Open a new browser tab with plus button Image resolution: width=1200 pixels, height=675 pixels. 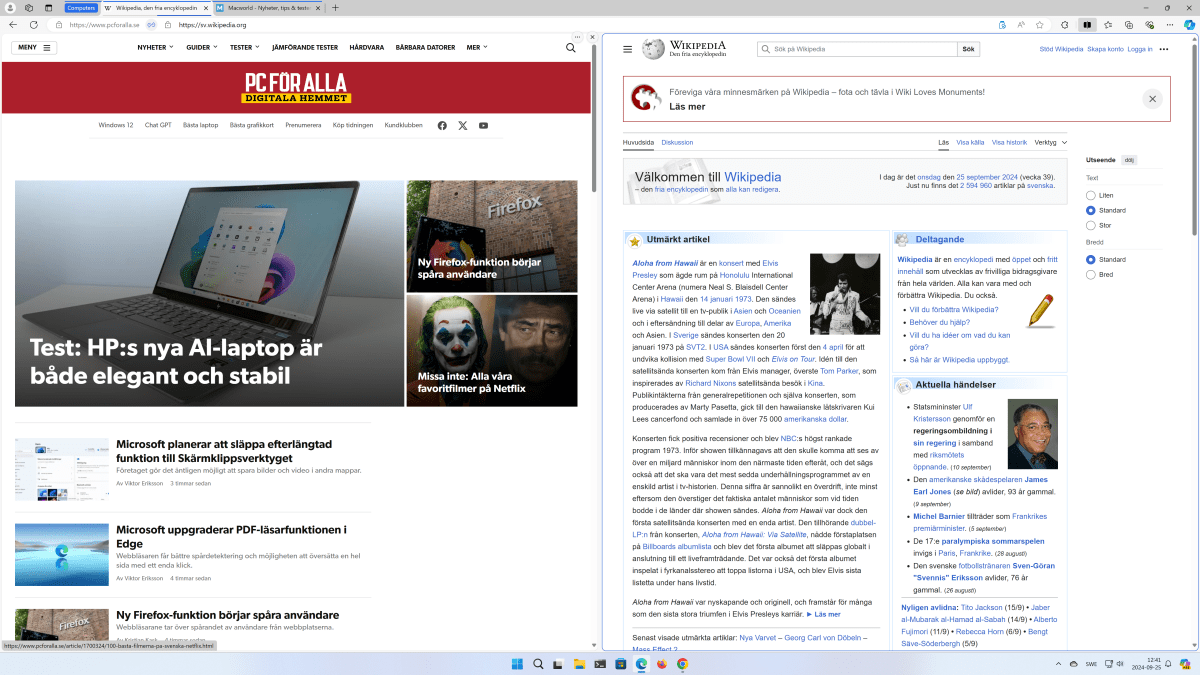click(335, 8)
